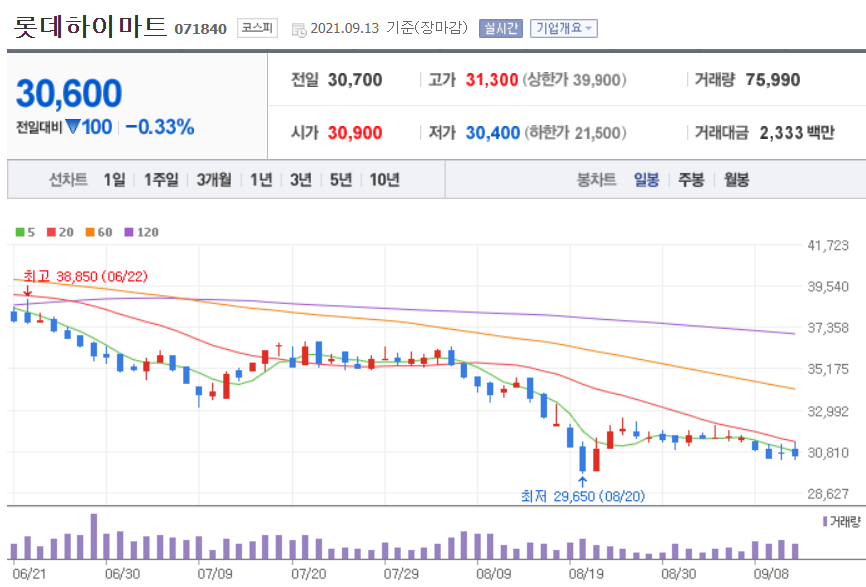
Task: Select the 3년 line chart tab
Action: [301, 179]
